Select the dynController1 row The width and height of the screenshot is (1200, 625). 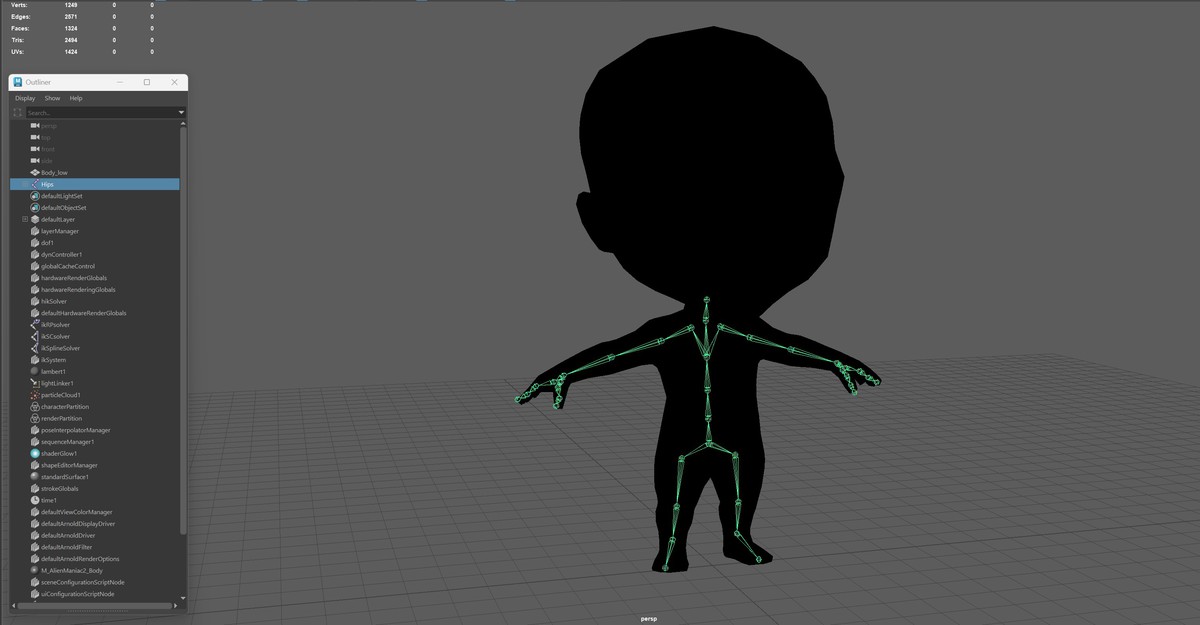coord(95,255)
